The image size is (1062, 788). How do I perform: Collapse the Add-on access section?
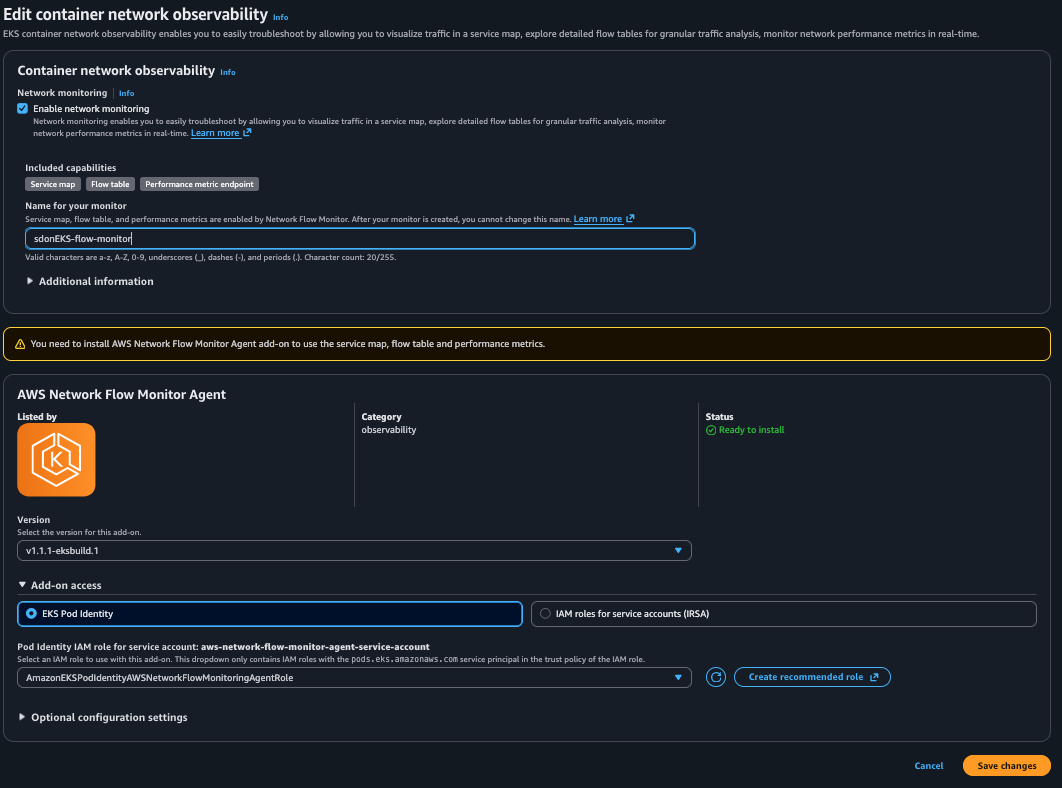point(60,585)
